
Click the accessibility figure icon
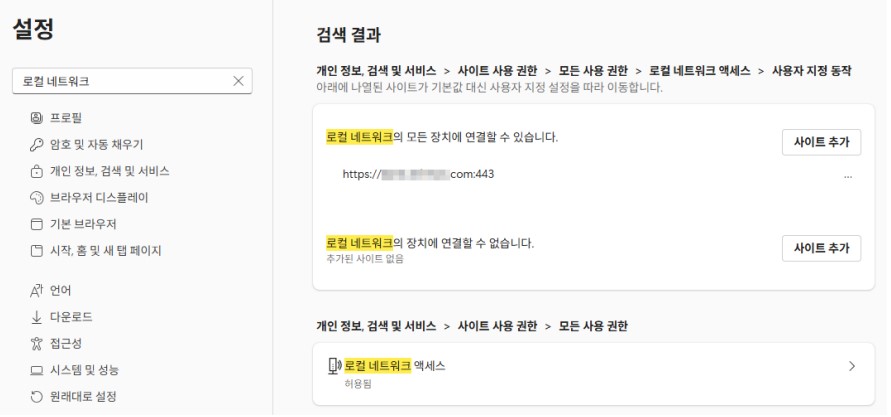click(x=37, y=344)
